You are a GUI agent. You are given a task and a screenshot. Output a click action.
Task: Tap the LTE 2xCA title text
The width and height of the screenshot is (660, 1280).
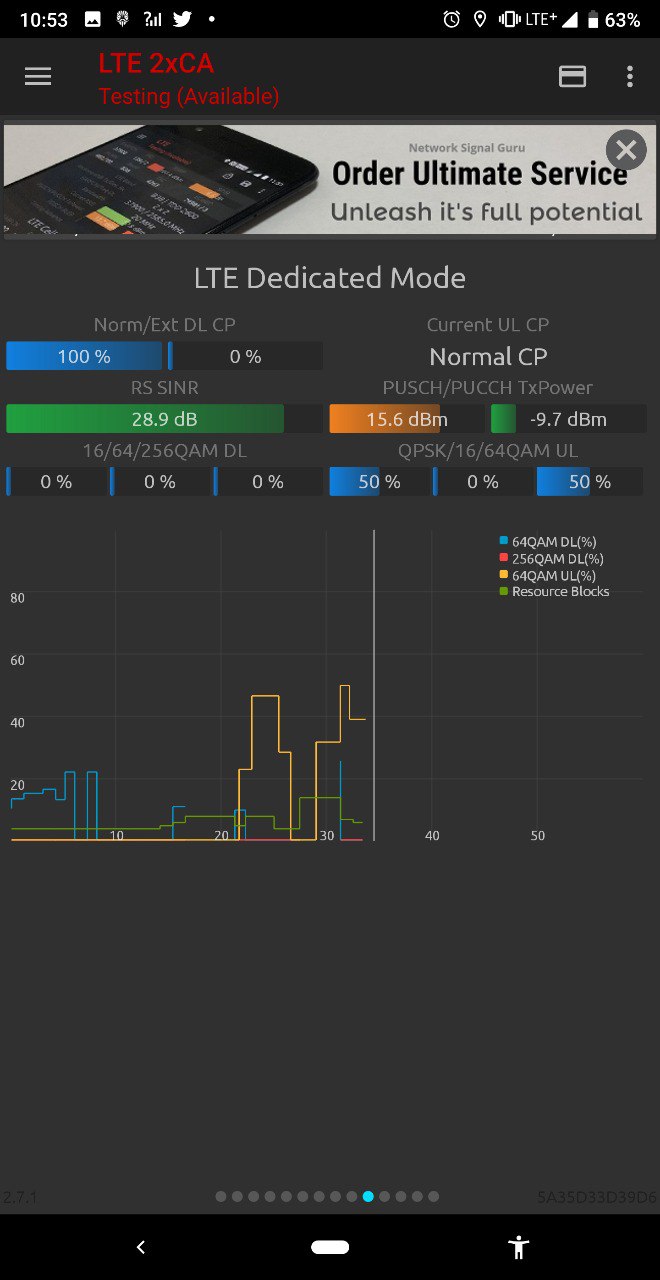pos(156,63)
